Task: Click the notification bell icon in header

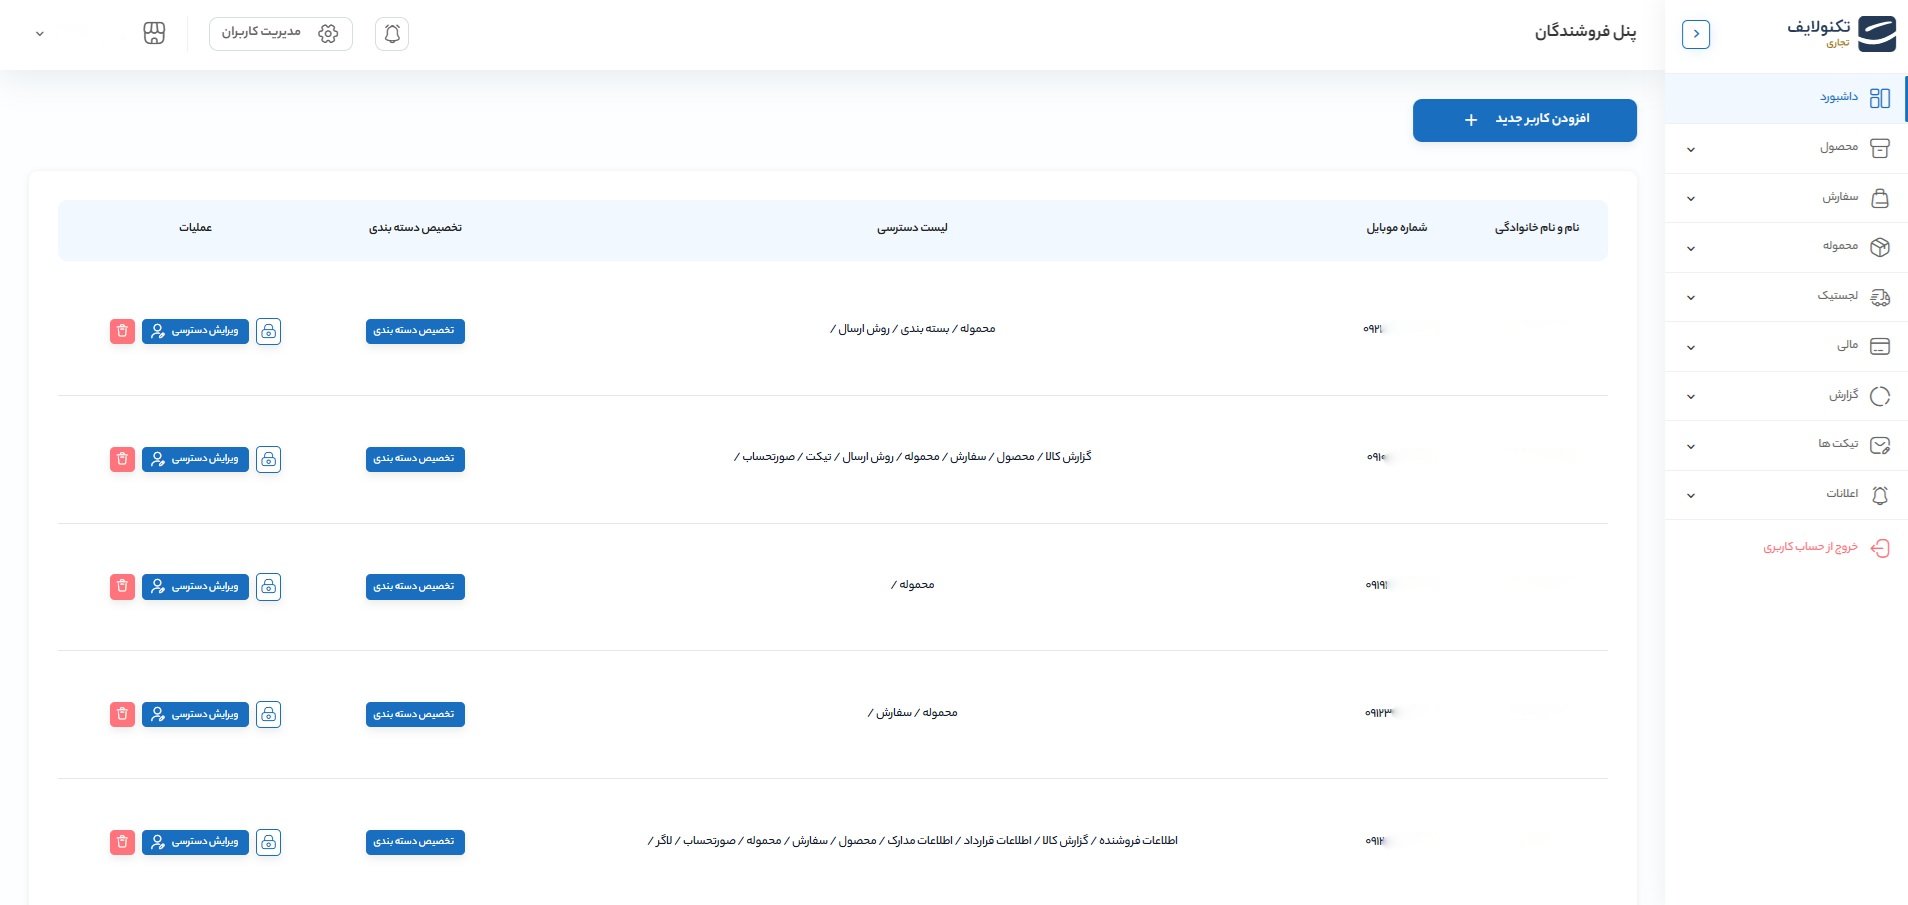Action: coord(392,34)
